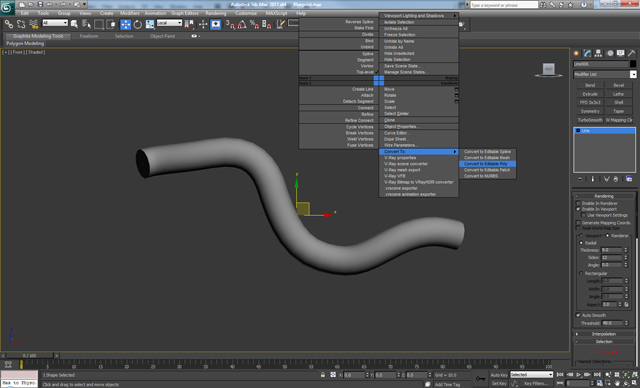
Task: Expand the Interpolation rollout
Action: pos(604,334)
